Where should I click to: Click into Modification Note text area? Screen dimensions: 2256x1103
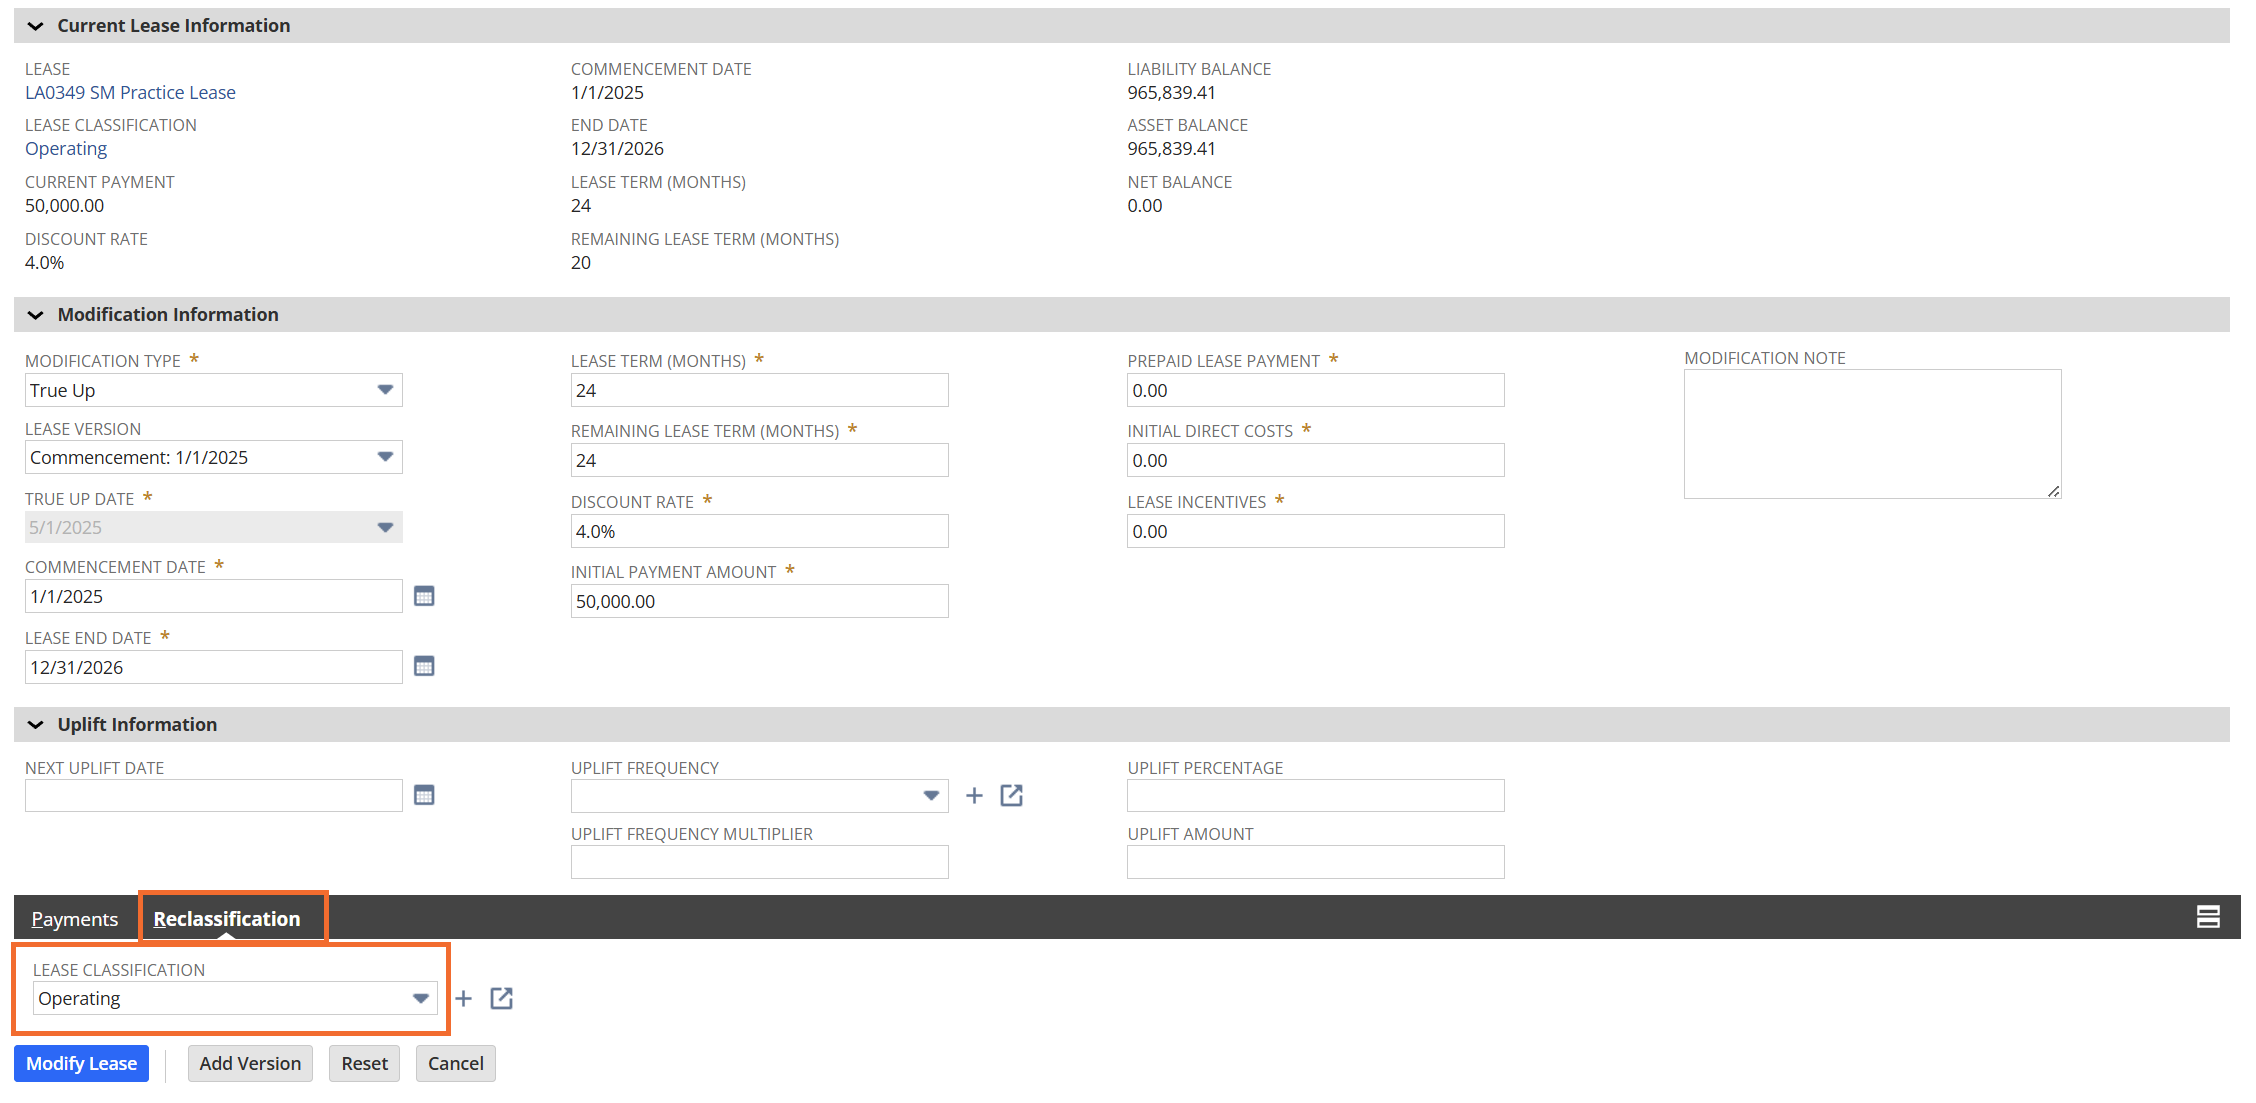(x=1873, y=434)
